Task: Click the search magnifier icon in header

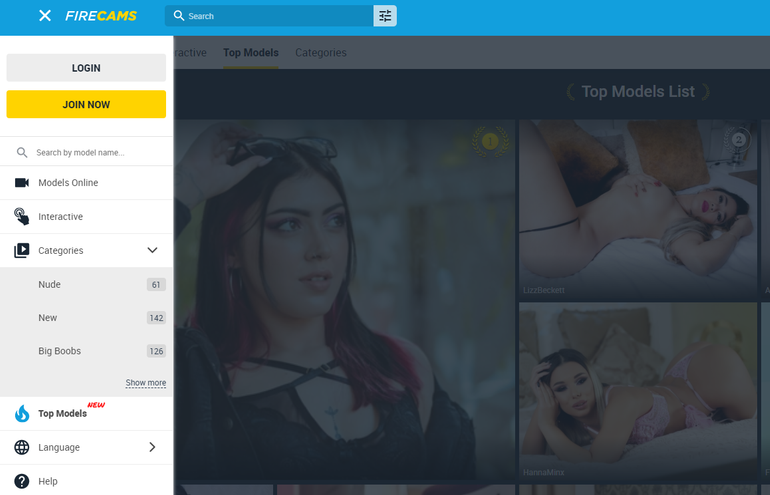Action: pyautogui.click(x=179, y=16)
